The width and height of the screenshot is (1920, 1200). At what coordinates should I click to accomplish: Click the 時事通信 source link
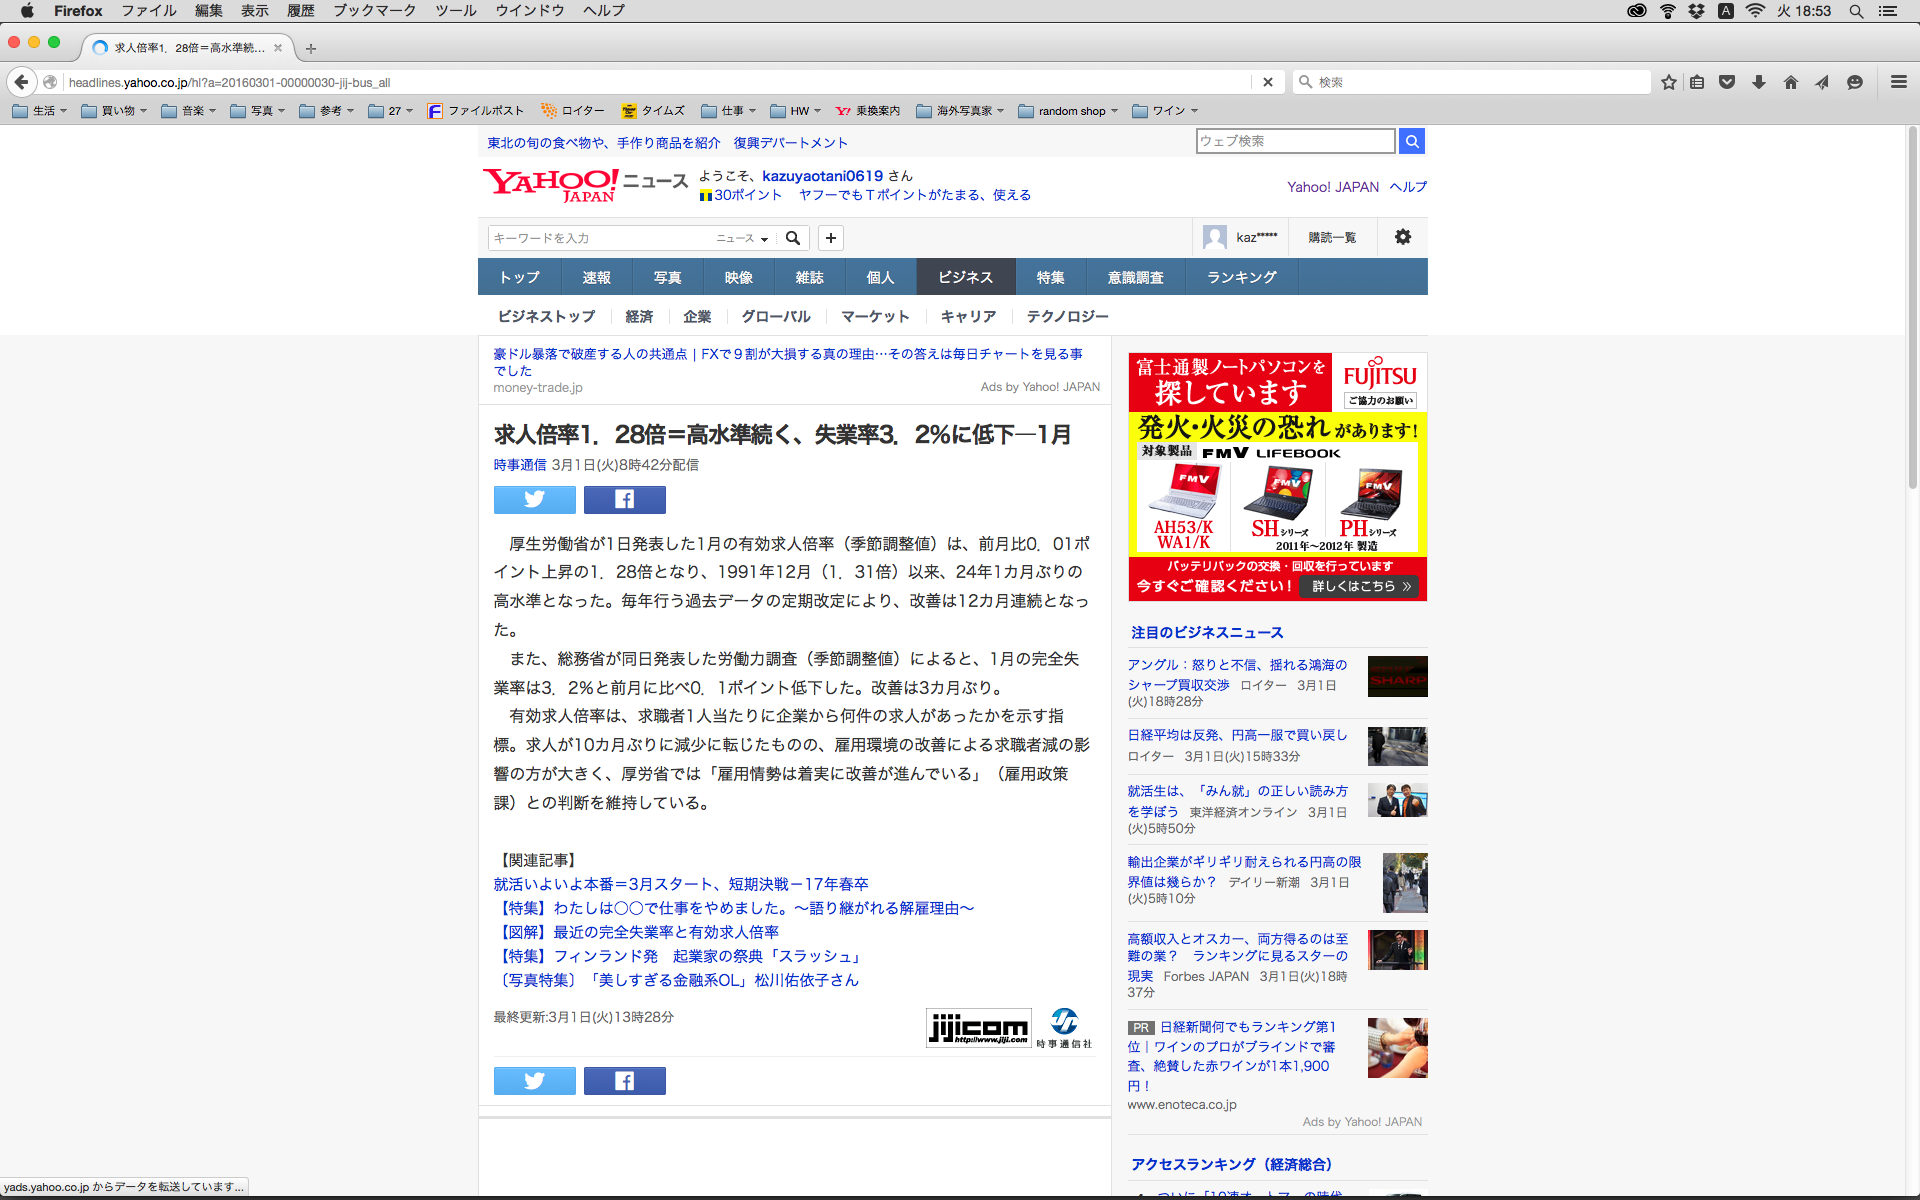[x=519, y=465]
